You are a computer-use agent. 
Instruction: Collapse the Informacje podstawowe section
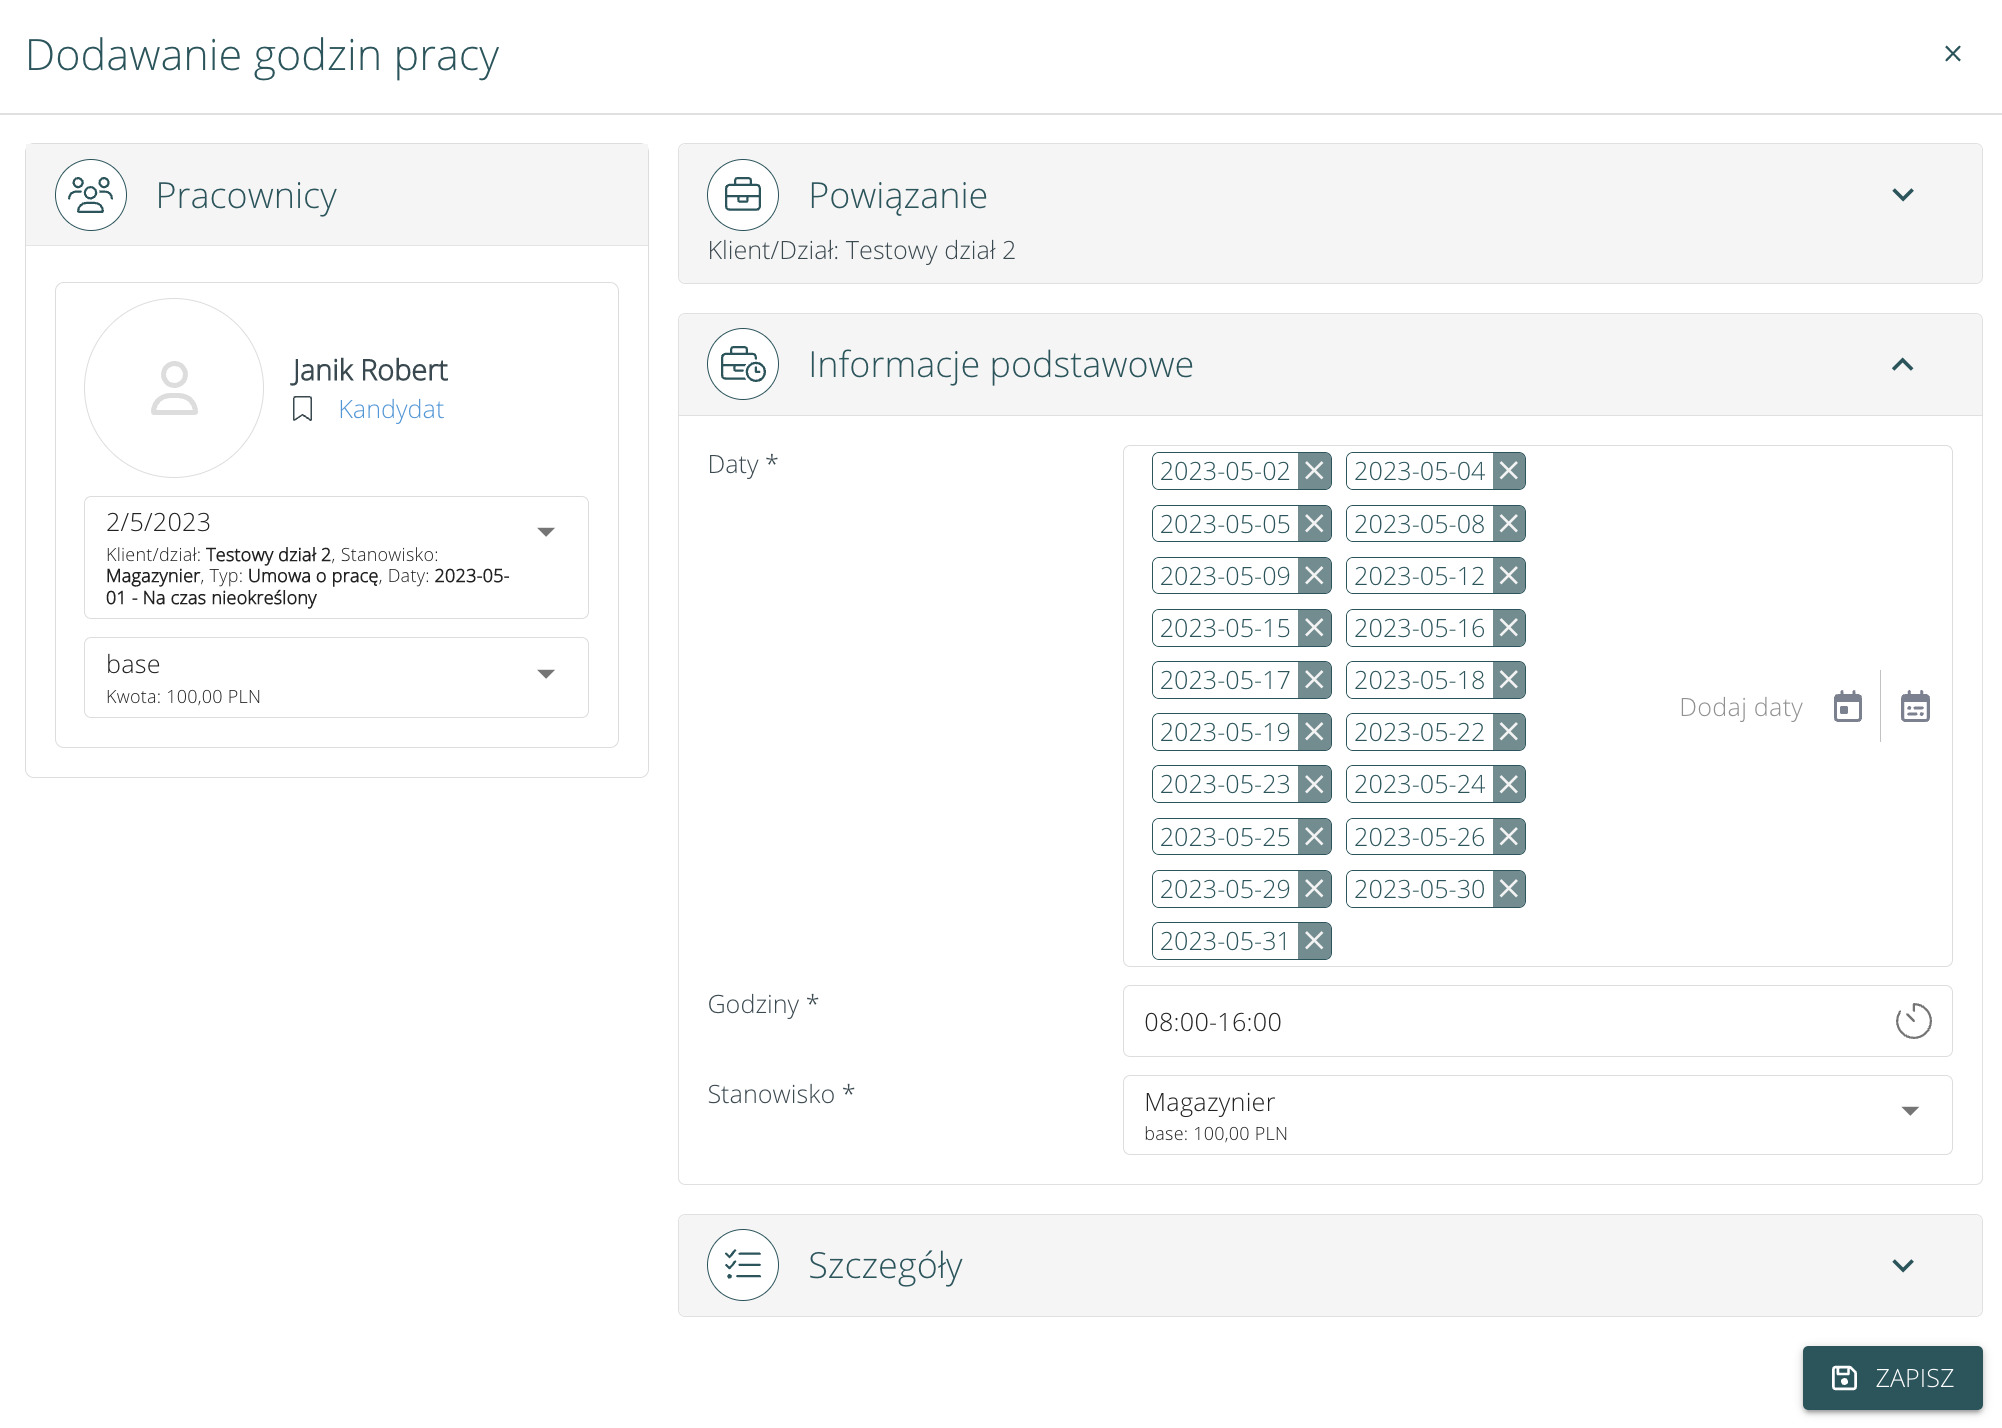click(1902, 365)
